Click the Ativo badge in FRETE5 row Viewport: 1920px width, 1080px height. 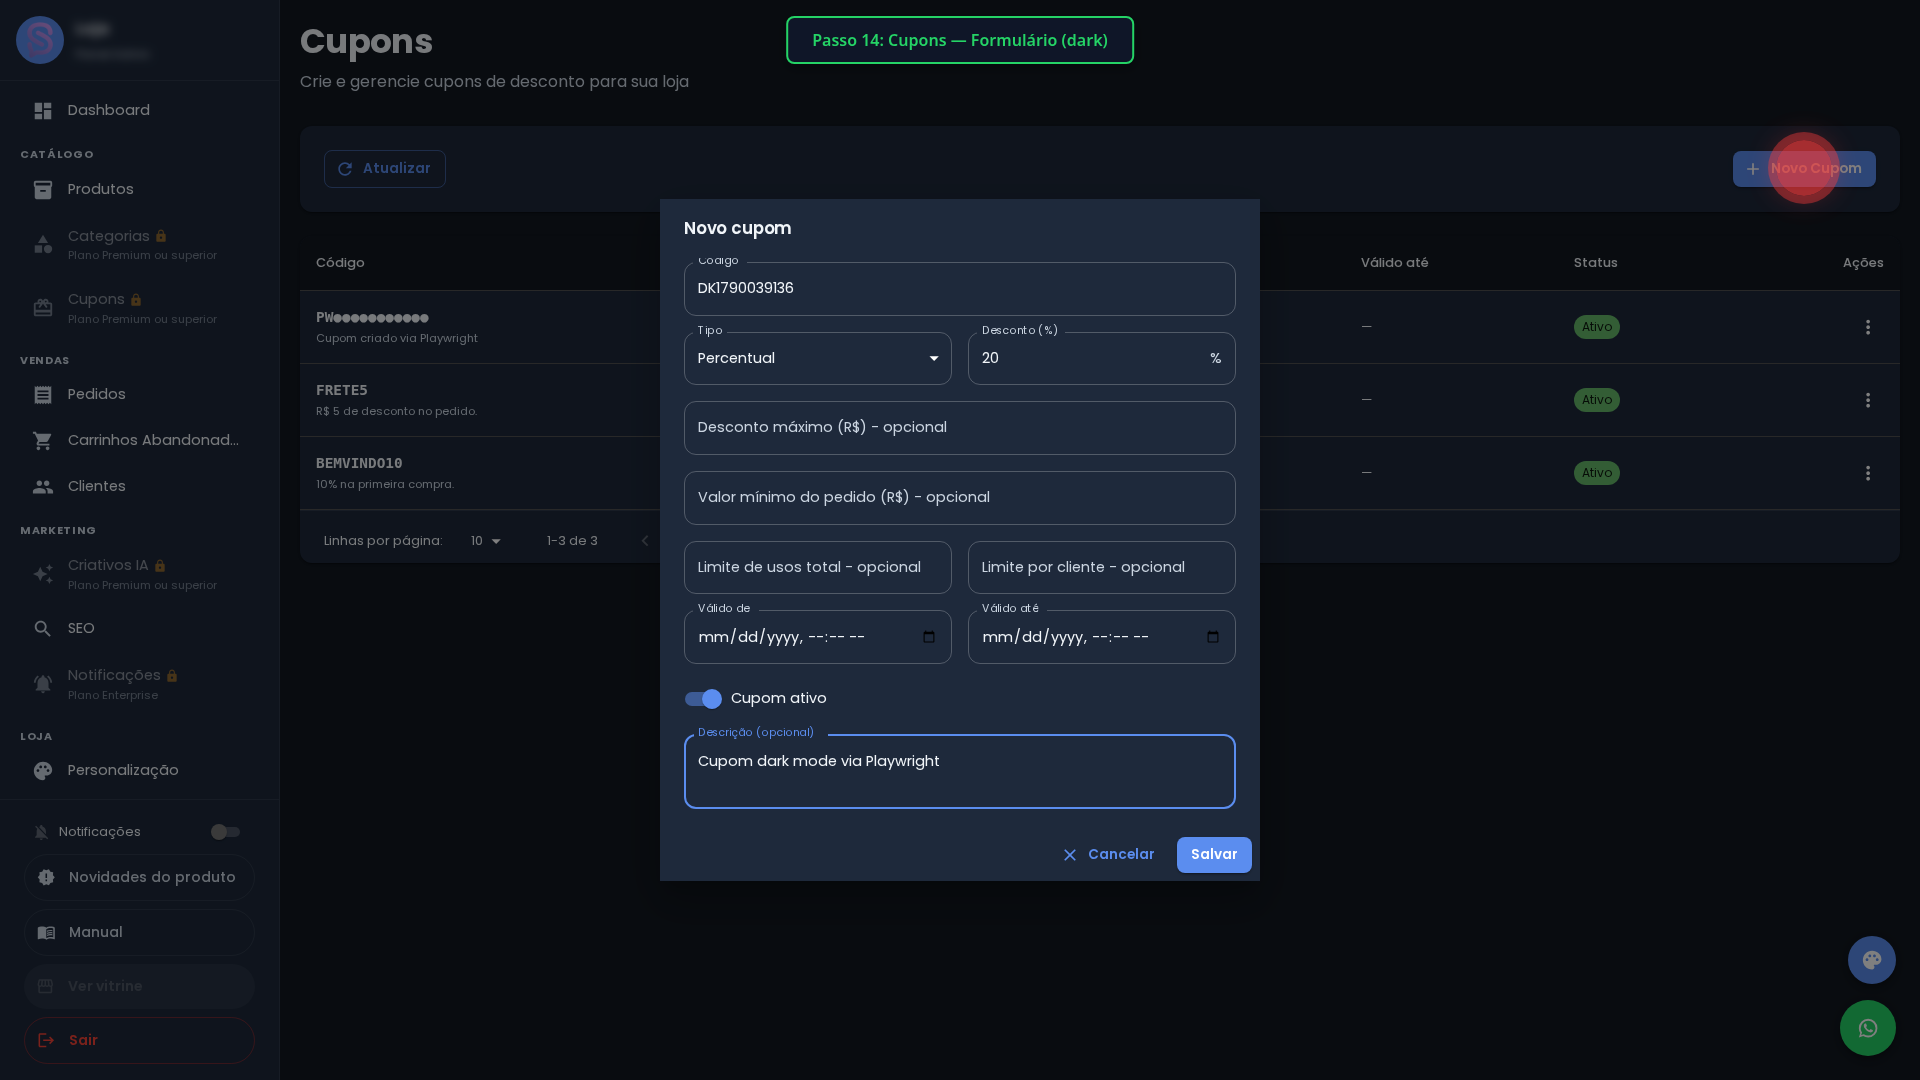coord(1597,400)
